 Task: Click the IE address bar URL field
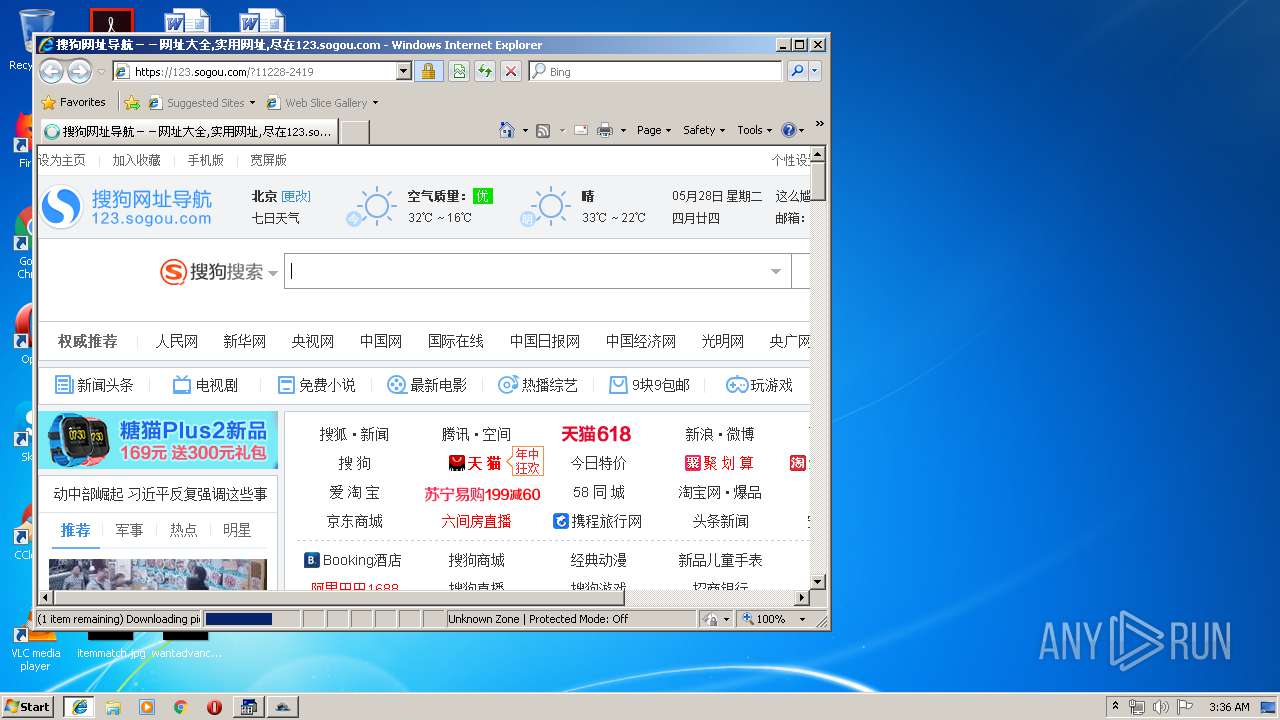click(x=263, y=71)
